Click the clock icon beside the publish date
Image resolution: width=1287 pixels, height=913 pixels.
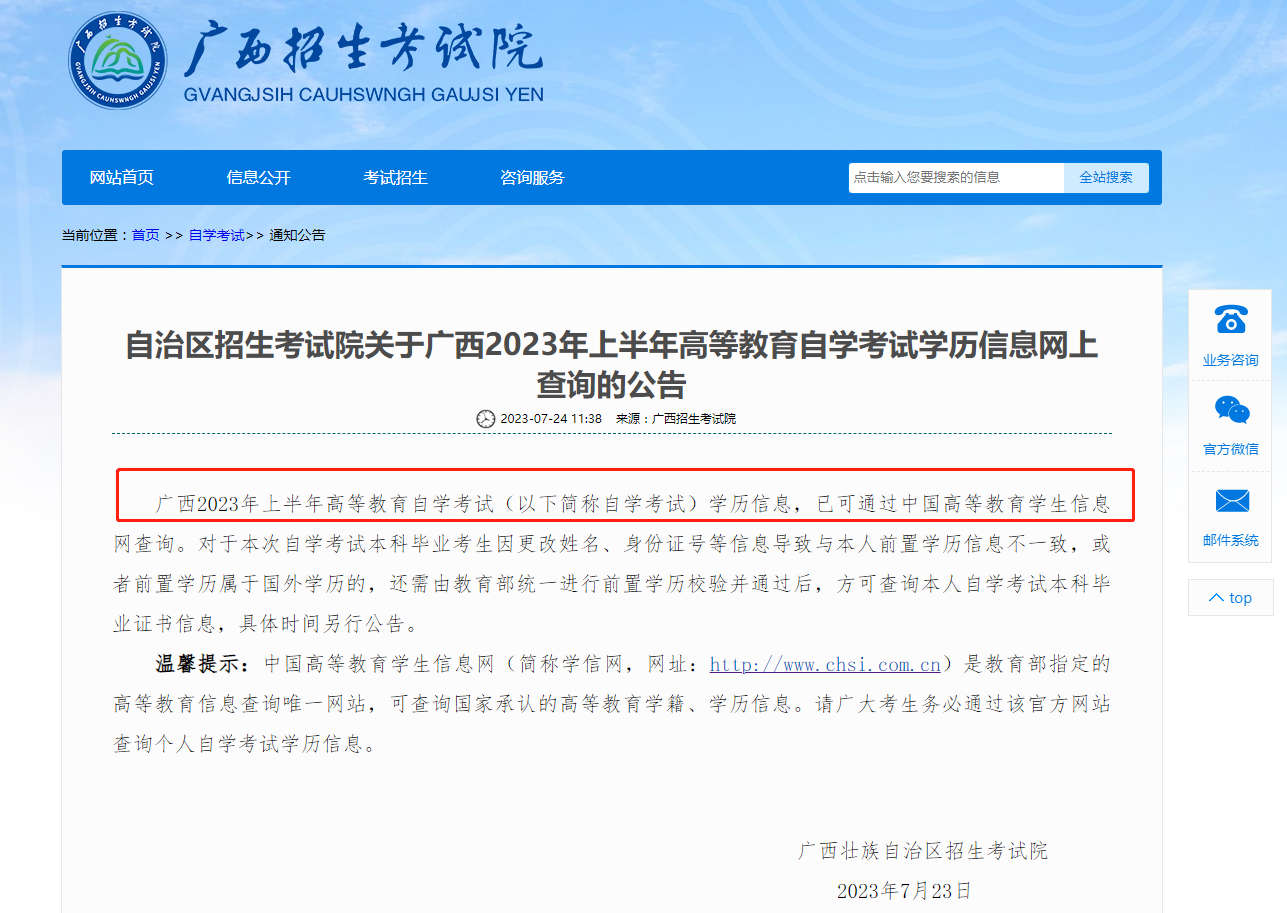487,418
